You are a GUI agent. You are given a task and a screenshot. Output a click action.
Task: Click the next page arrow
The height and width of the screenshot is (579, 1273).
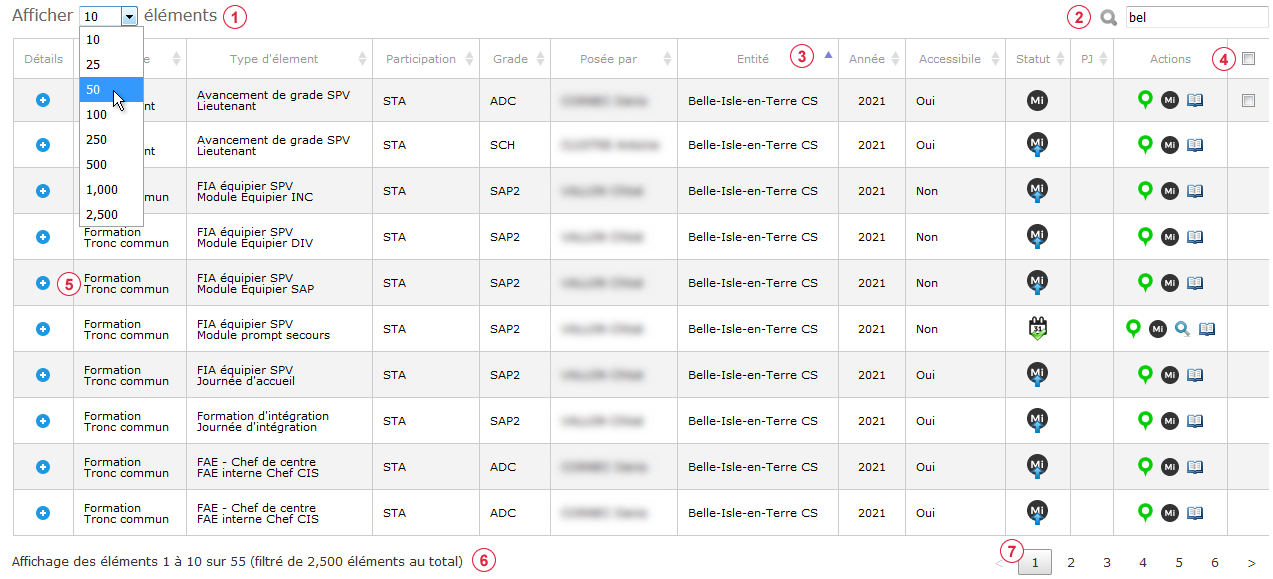1251,563
